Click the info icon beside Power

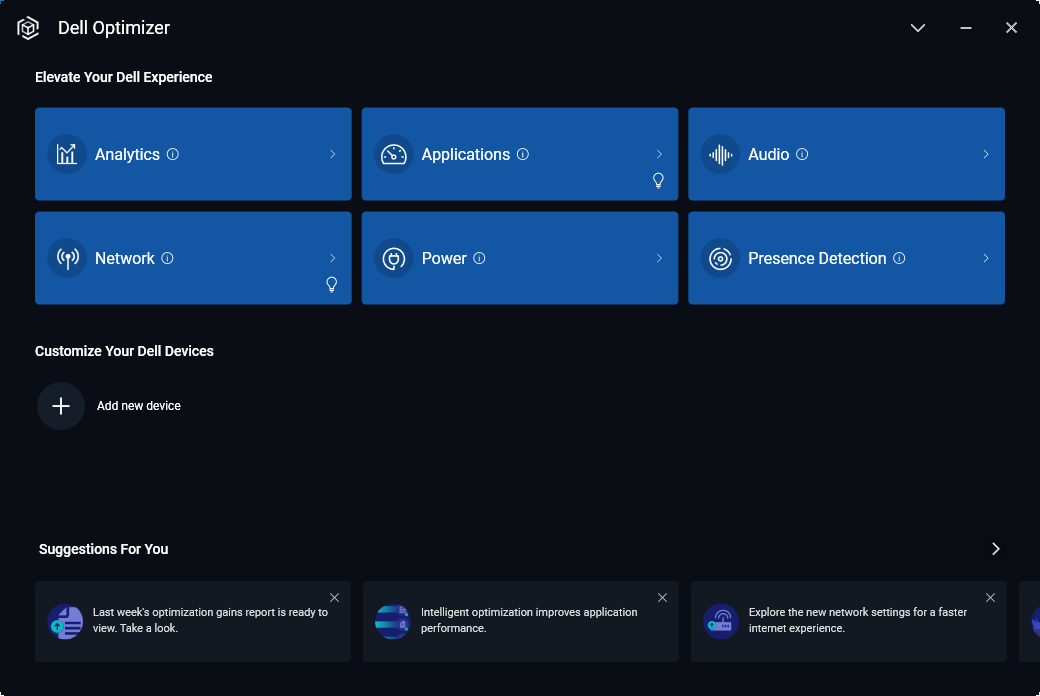tap(479, 258)
